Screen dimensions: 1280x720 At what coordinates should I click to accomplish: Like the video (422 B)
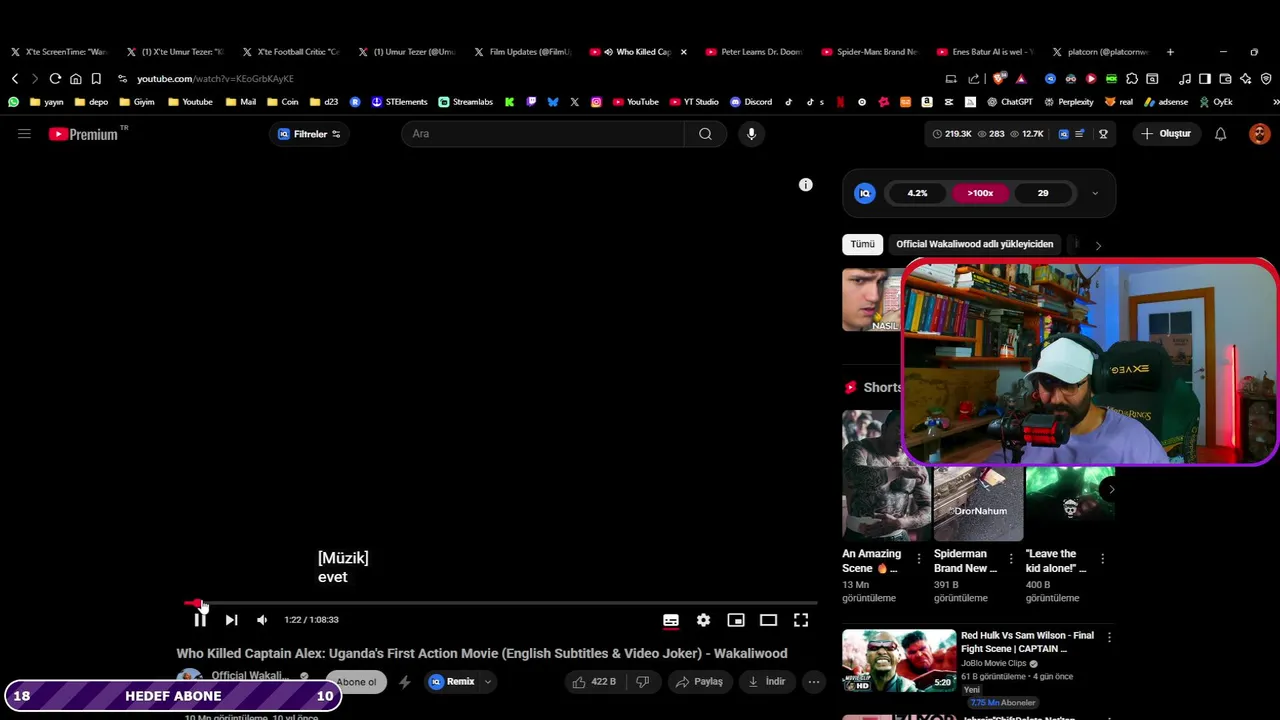593,682
